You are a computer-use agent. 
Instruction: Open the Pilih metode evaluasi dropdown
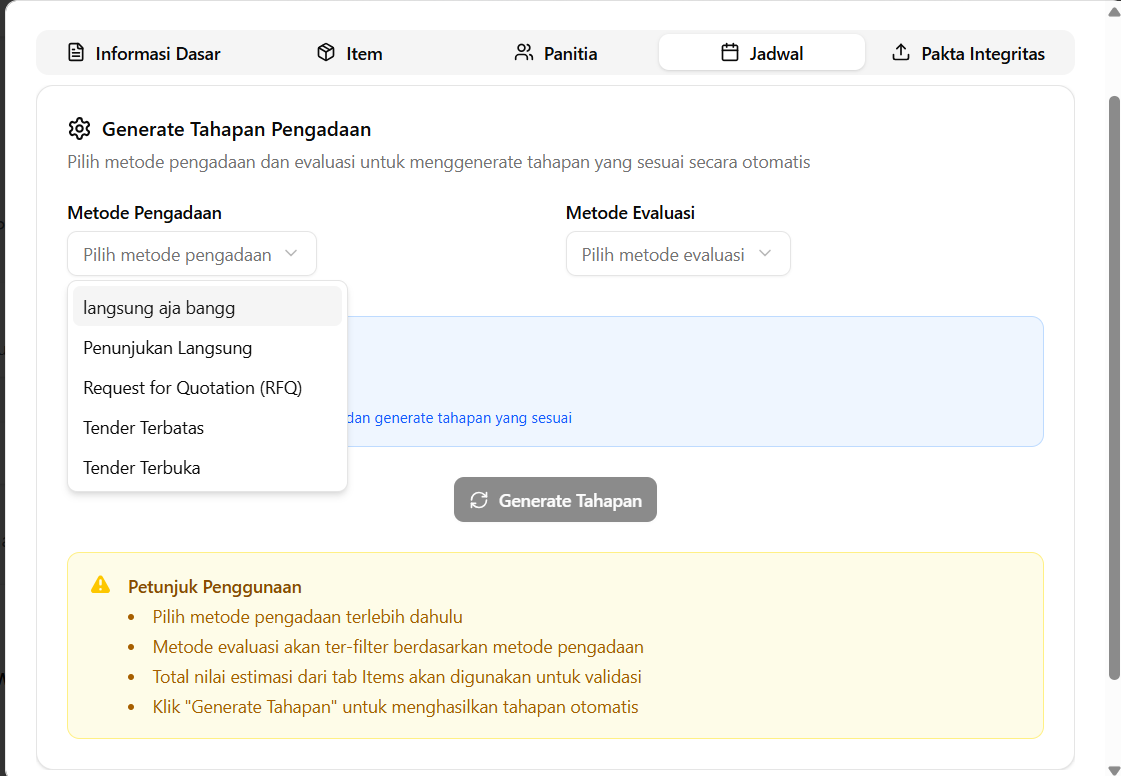click(x=678, y=253)
